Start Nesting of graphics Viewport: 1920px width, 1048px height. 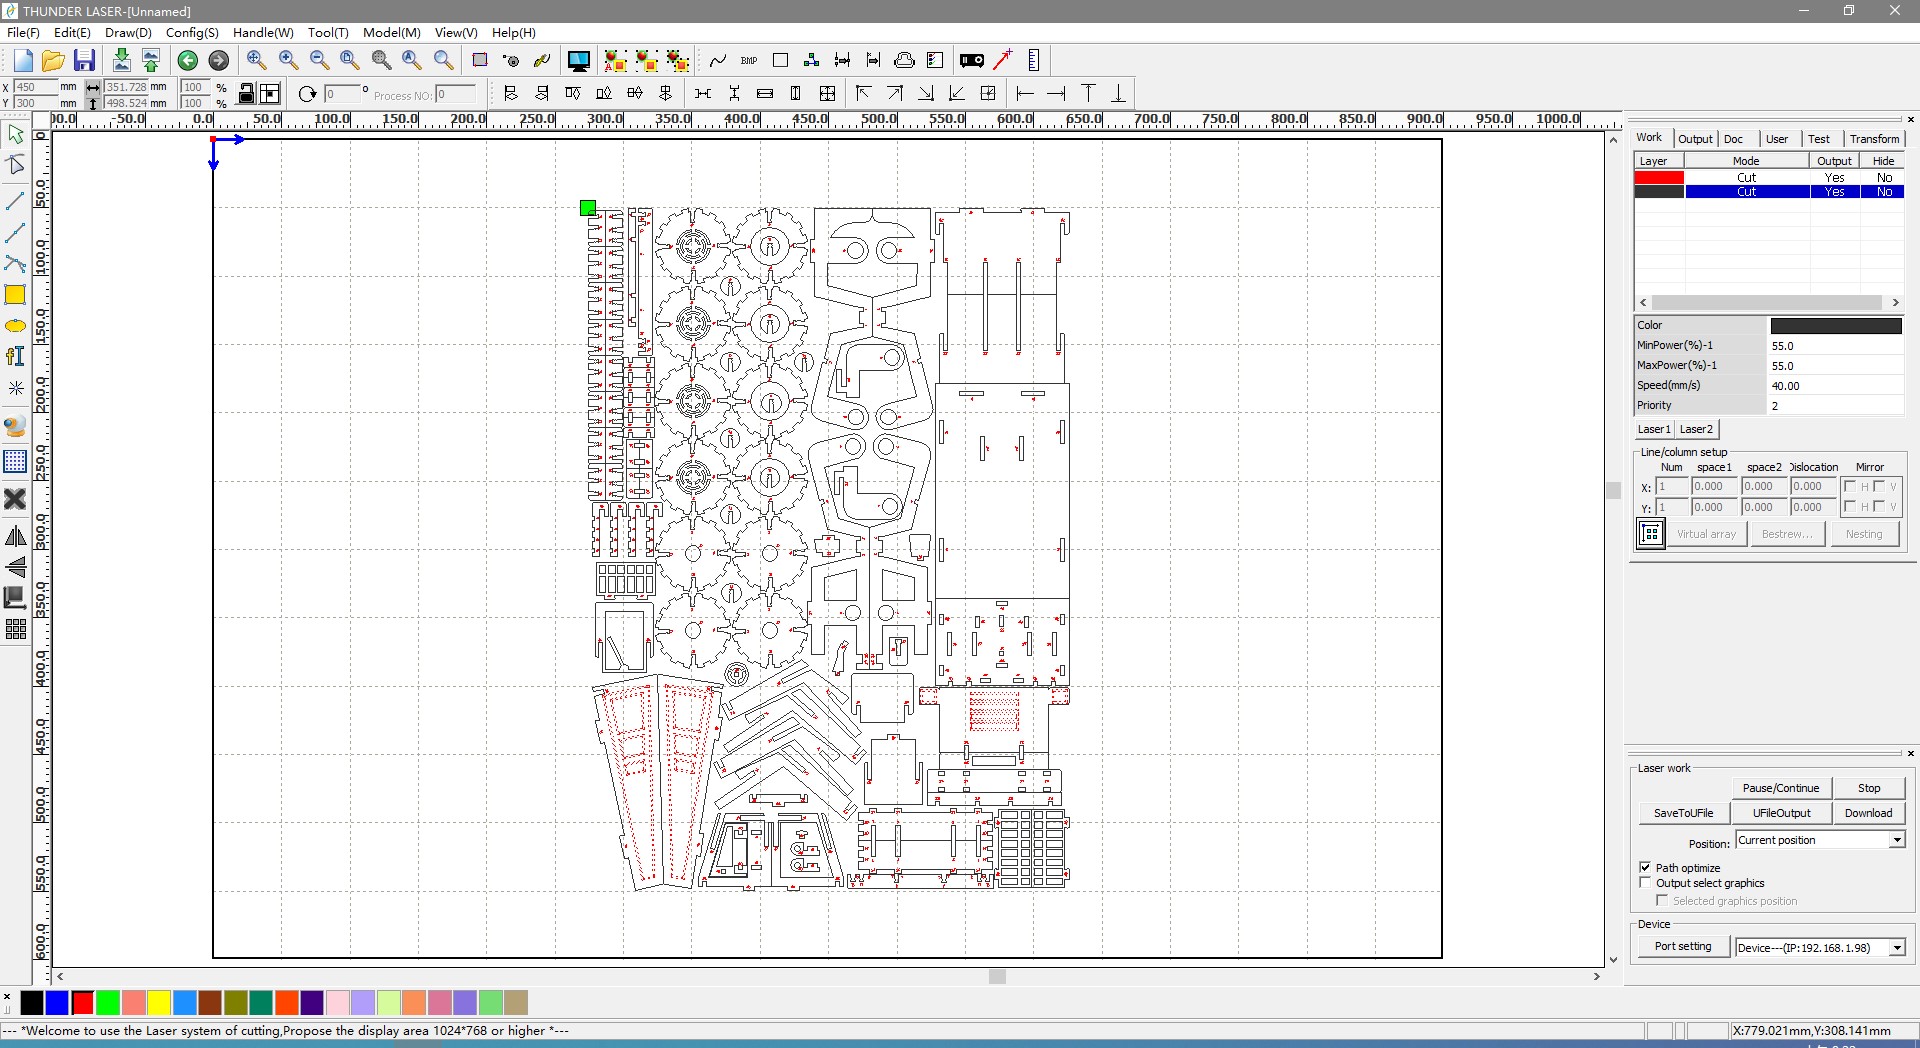1864,533
